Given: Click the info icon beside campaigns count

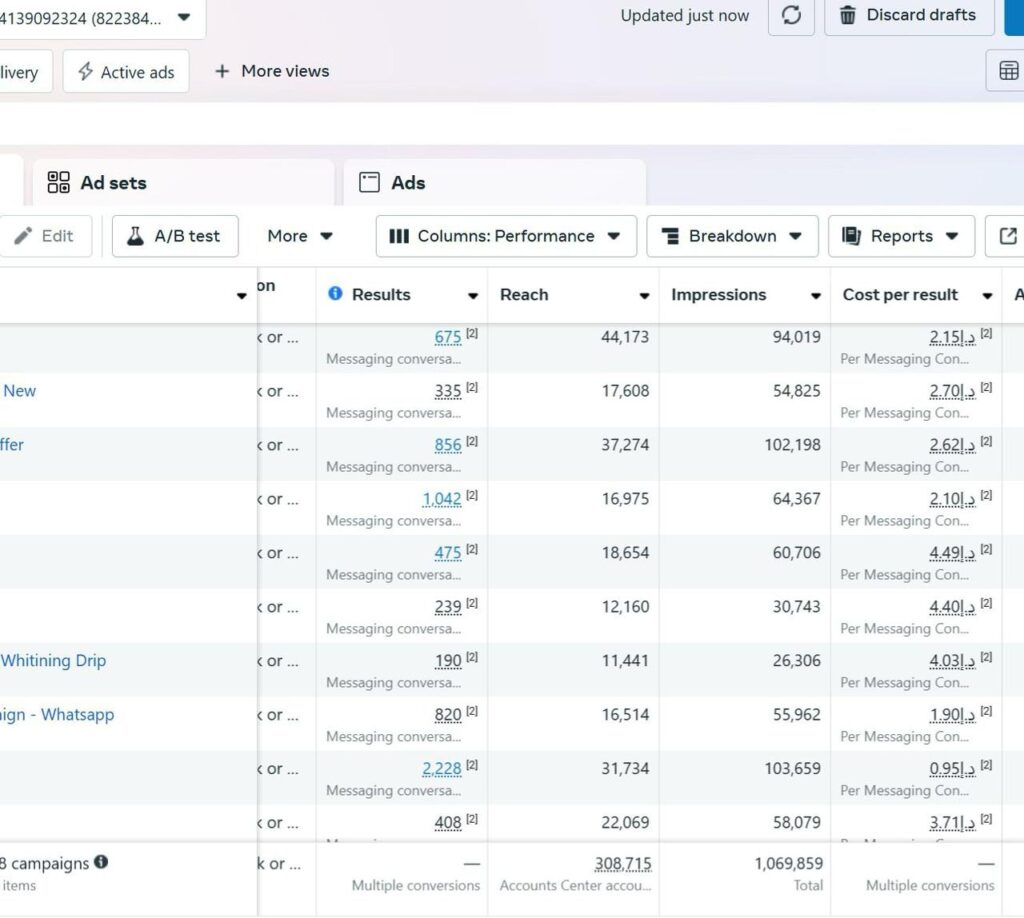Looking at the screenshot, I should pos(101,862).
